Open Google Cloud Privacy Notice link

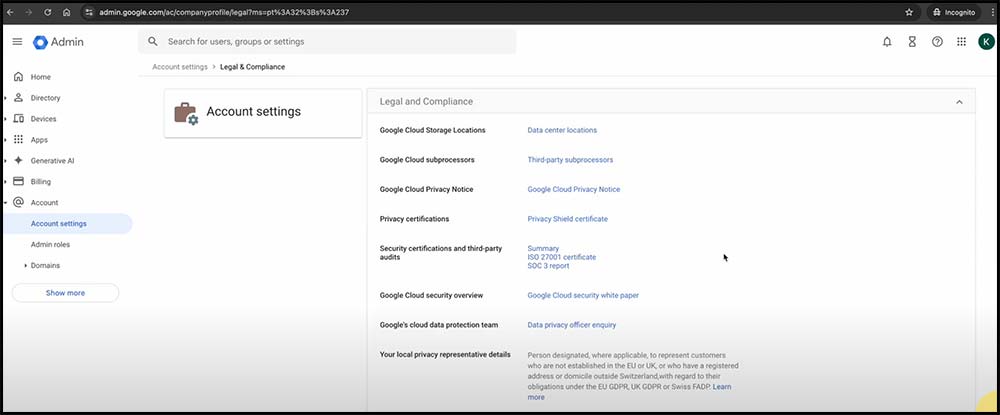click(x=573, y=189)
